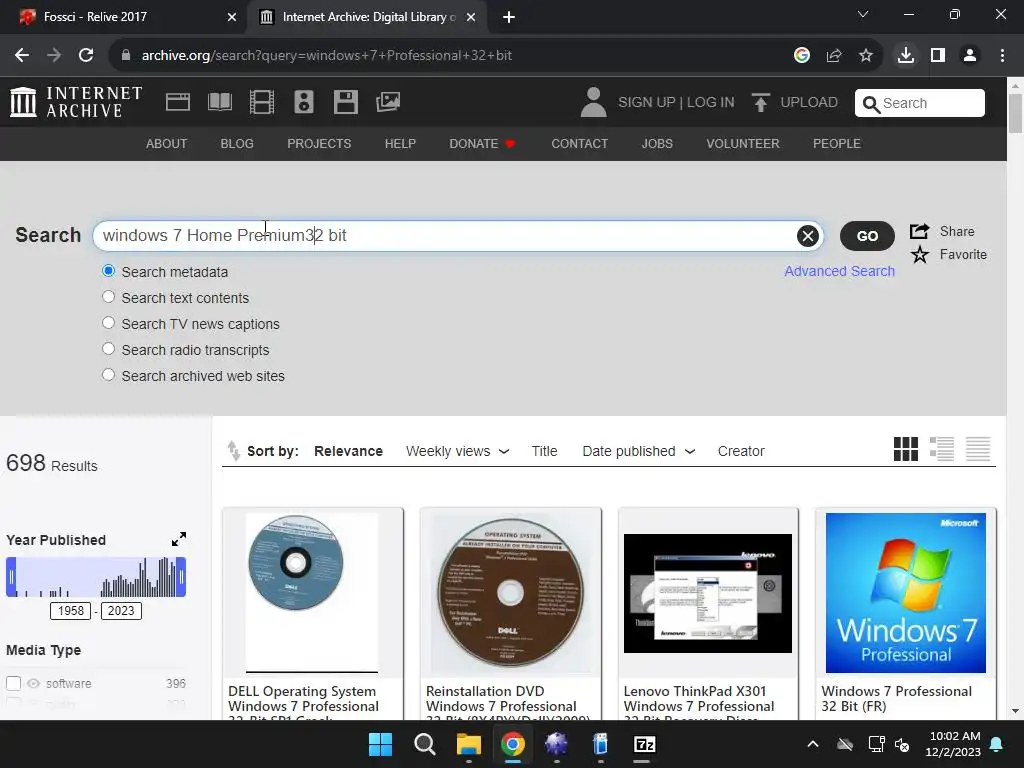Switch to compact list view

pyautogui.click(x=978, y=449)
